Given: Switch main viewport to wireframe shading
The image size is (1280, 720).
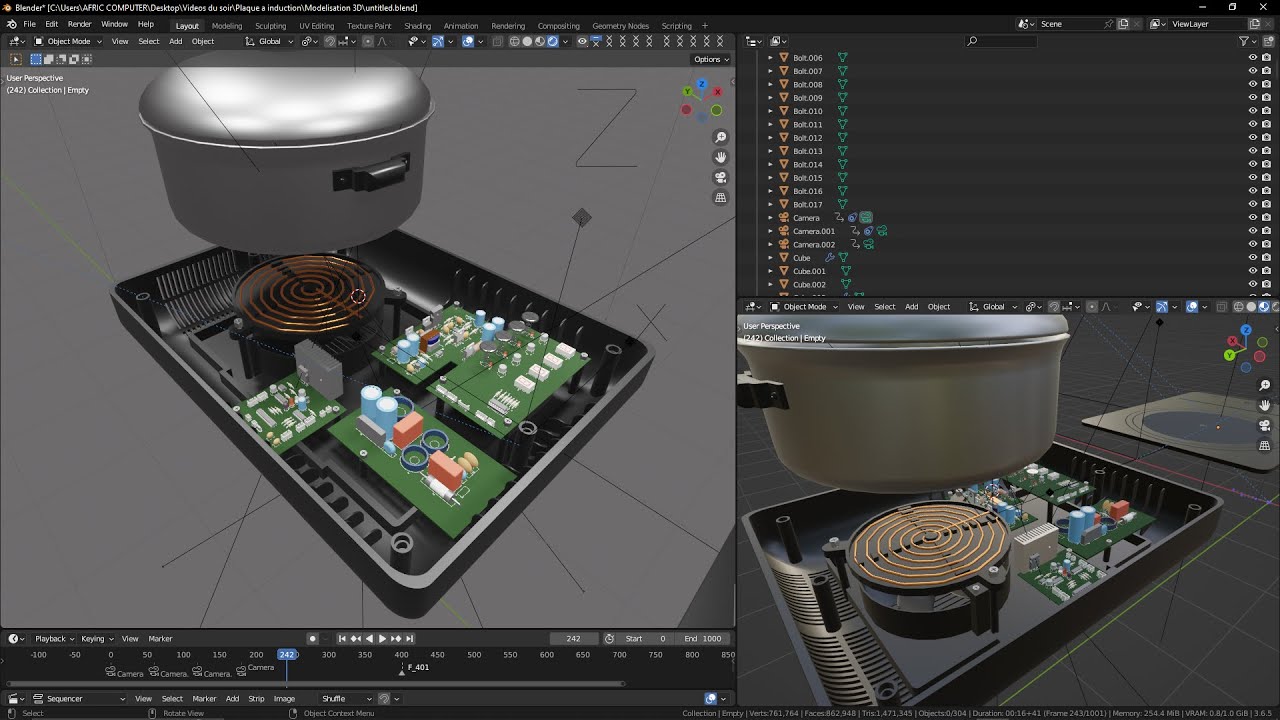Looking at the screenshot, I should coord(514,41).
